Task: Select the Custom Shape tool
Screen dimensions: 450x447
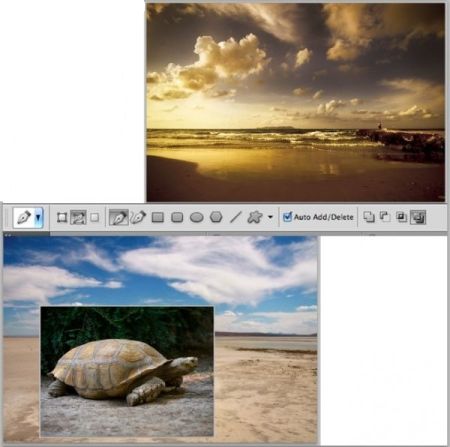Action: (255, 218)
